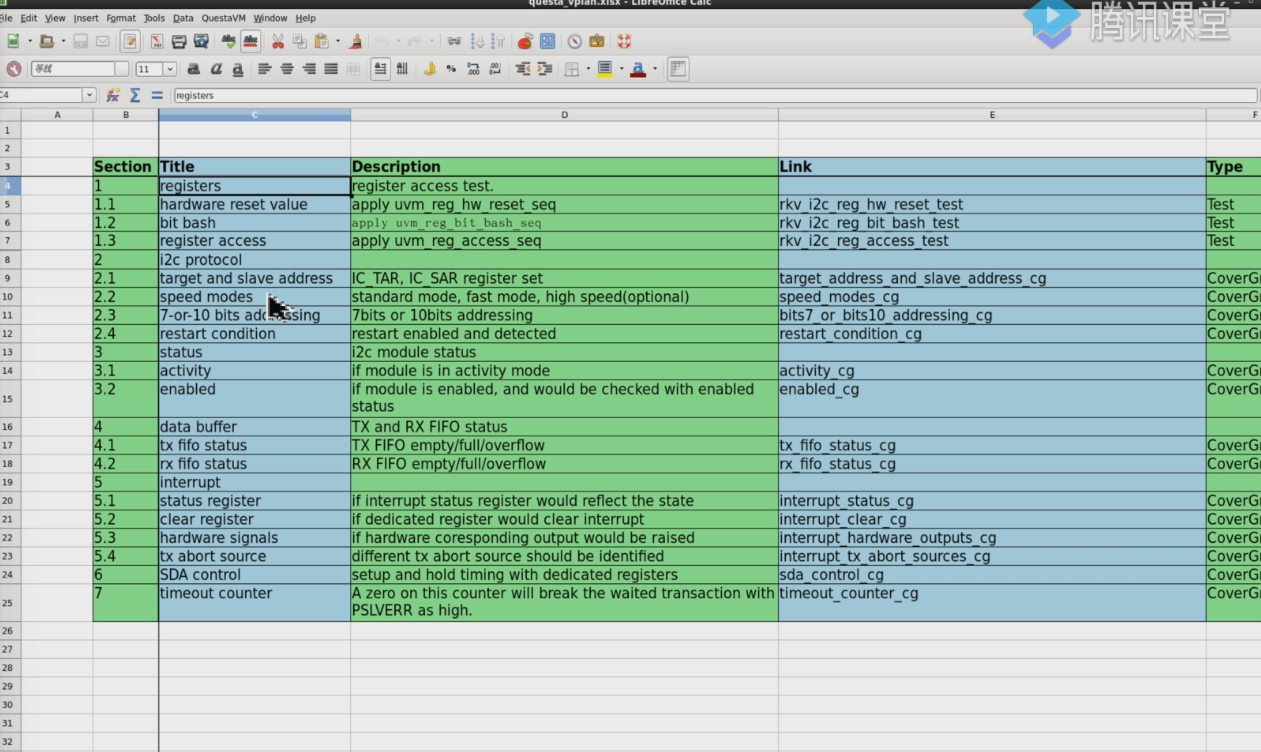Add decimal place
Screen dimensions: 1261x752
[x=473, y=69]
